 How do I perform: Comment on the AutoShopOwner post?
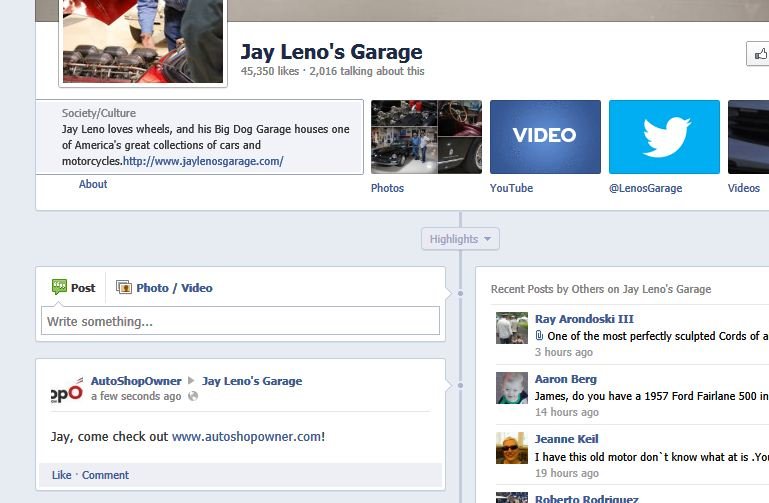tap(105, 475)
